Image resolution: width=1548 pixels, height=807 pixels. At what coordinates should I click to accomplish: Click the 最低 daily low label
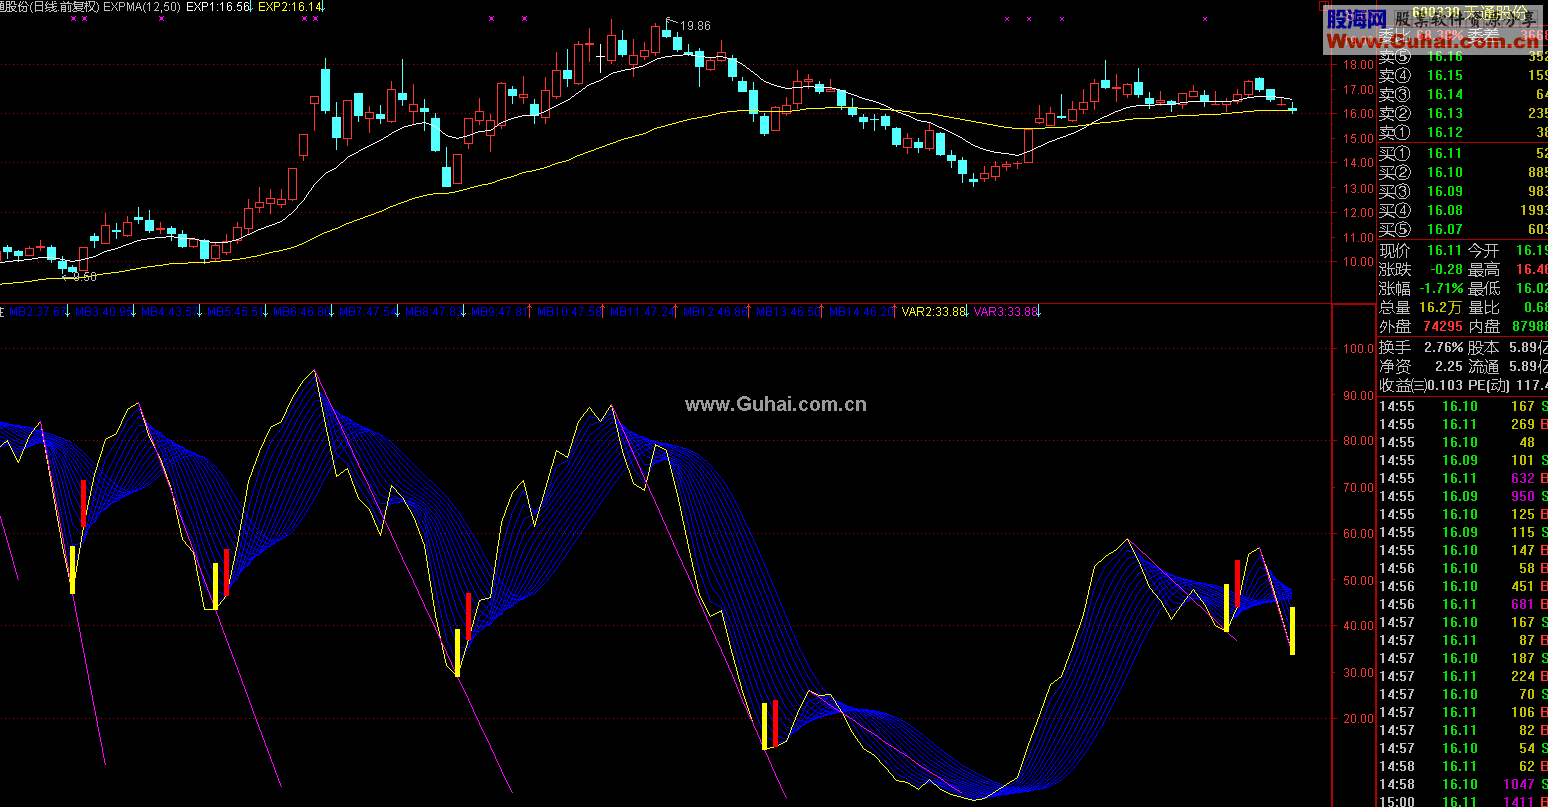pyautogui.click(x=1484, y=288)
